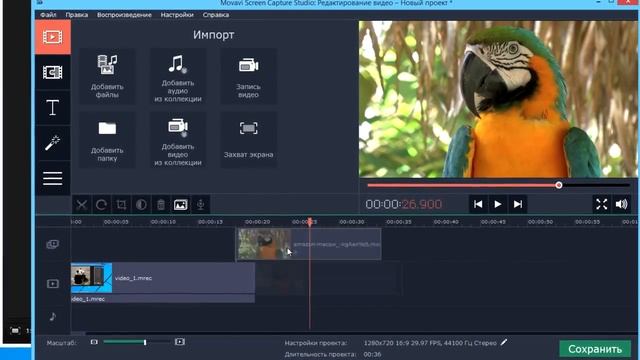Open the Titles text tab
This screenshot has height=360, width=640.
(x=53, y=108)
